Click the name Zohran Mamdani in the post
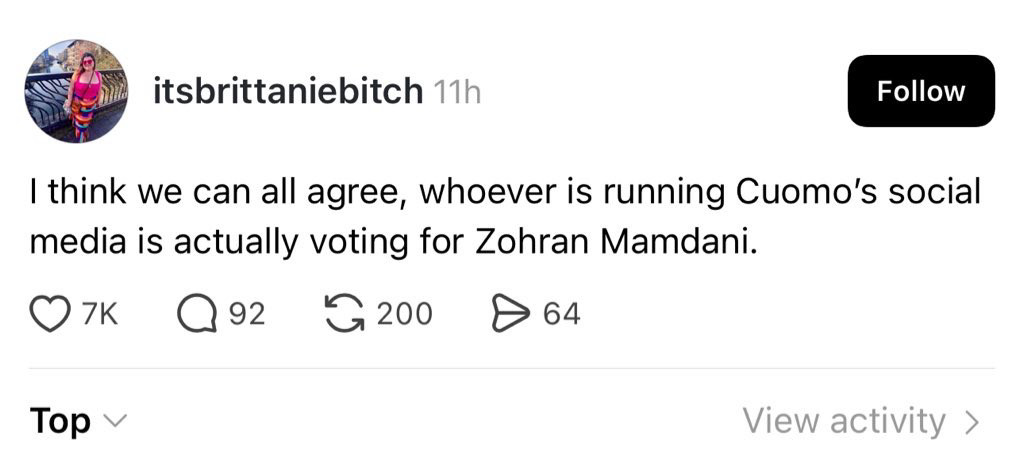The image size is (1024, 471). pos(614,241)
